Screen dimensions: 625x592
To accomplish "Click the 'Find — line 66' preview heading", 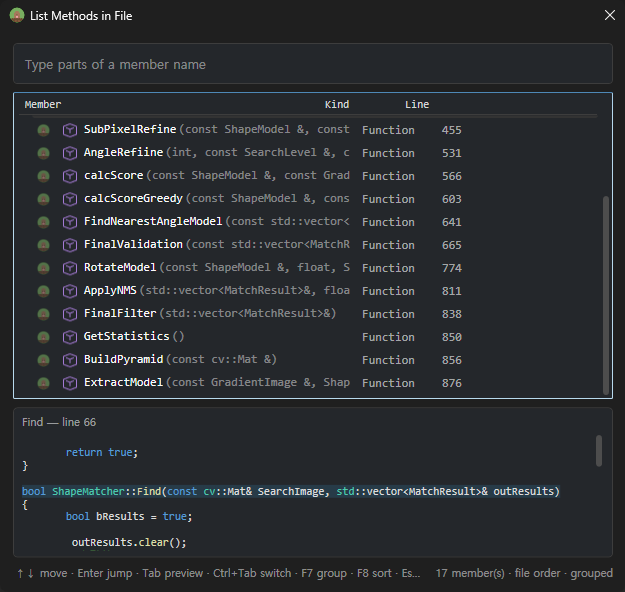I will [x=59, y=422].
